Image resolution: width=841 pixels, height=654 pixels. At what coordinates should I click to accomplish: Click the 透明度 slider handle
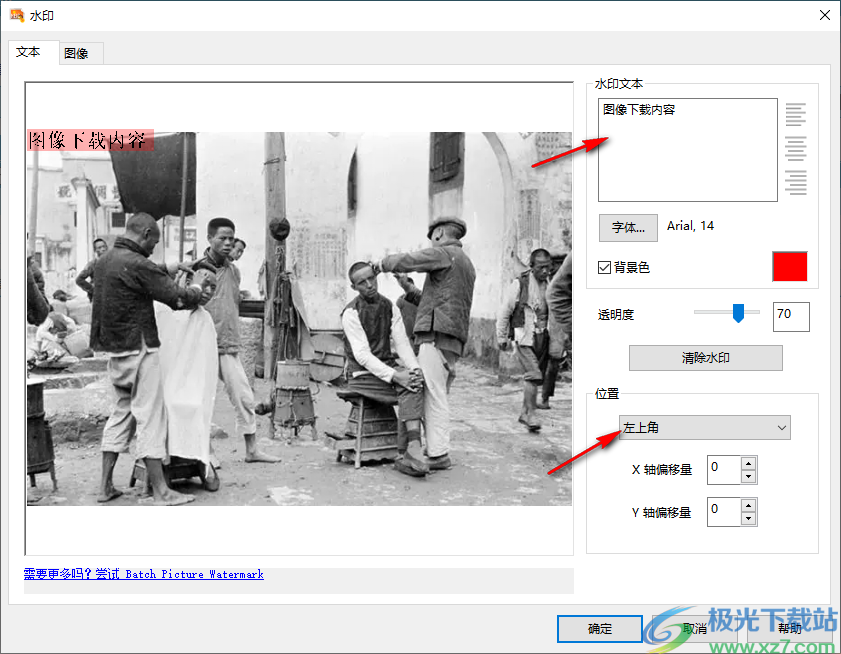pos(739,313)
